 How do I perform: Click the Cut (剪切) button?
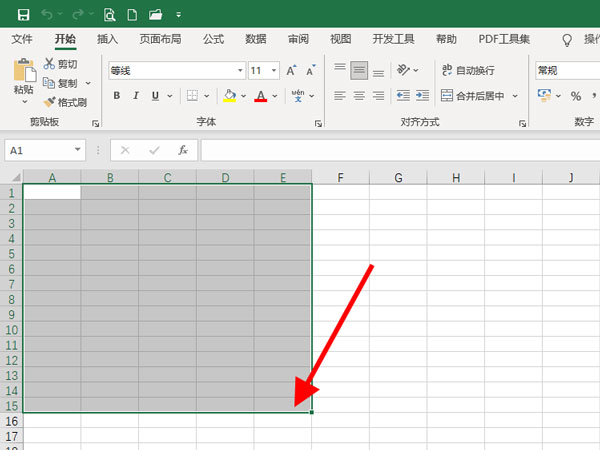point(60,64)
